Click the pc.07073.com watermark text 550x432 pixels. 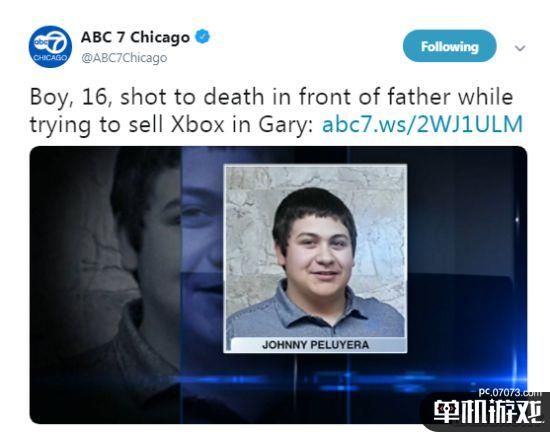[510, 392]
